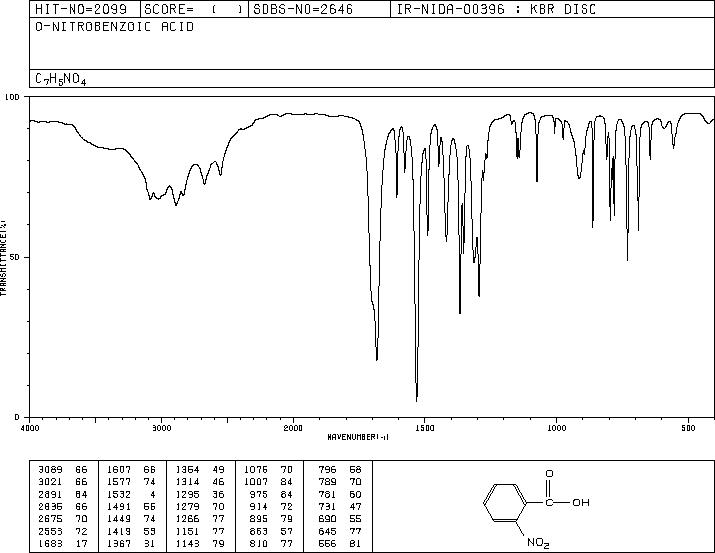Click the 1000 wavenumber axis tick label
The width and height of the screenshot is (715, 553).
coord(556,428)
